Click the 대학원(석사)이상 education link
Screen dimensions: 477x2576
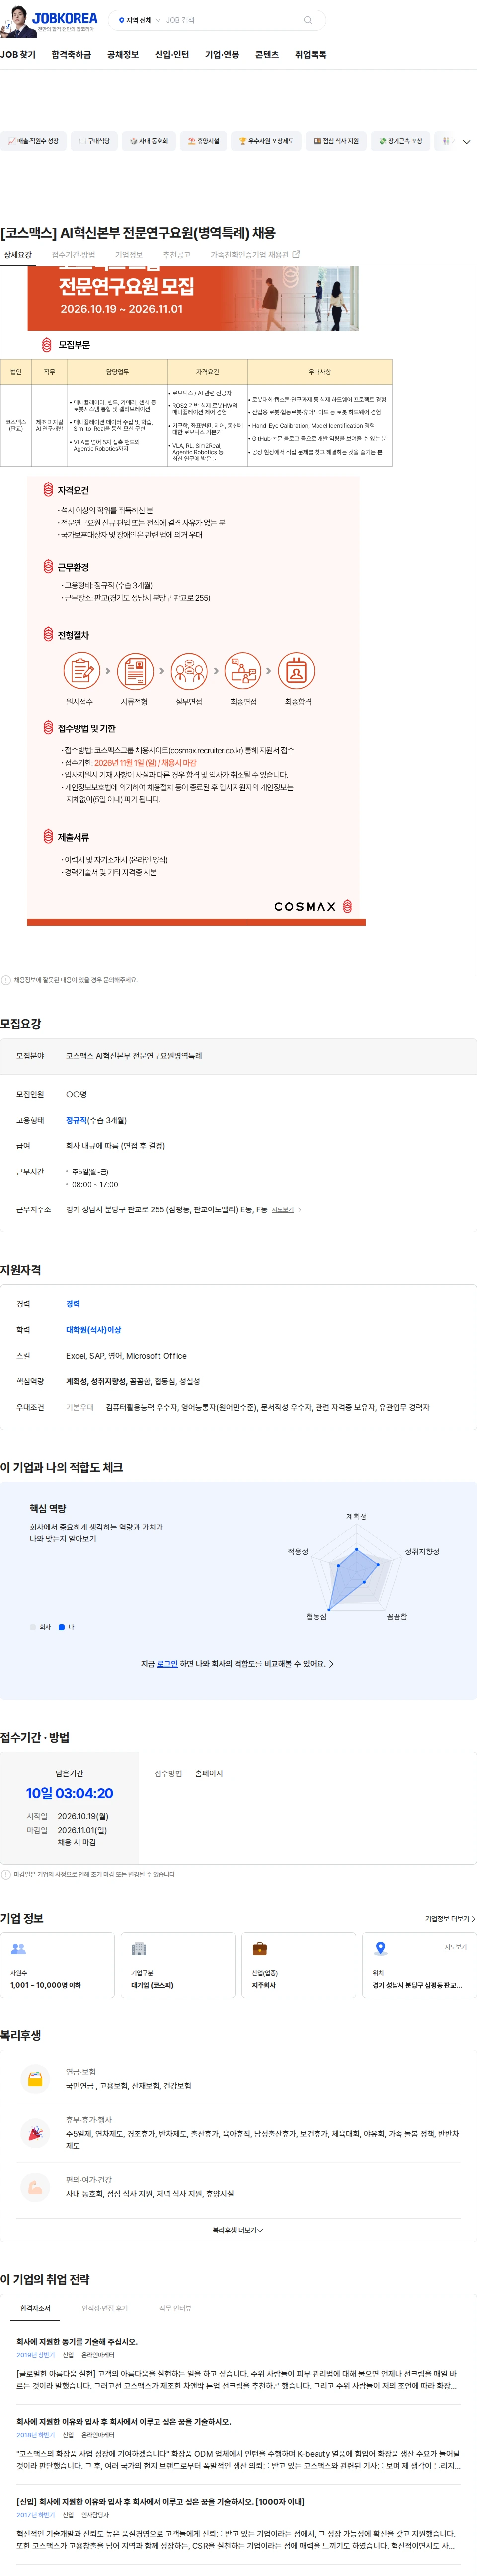click(93, 1330)
